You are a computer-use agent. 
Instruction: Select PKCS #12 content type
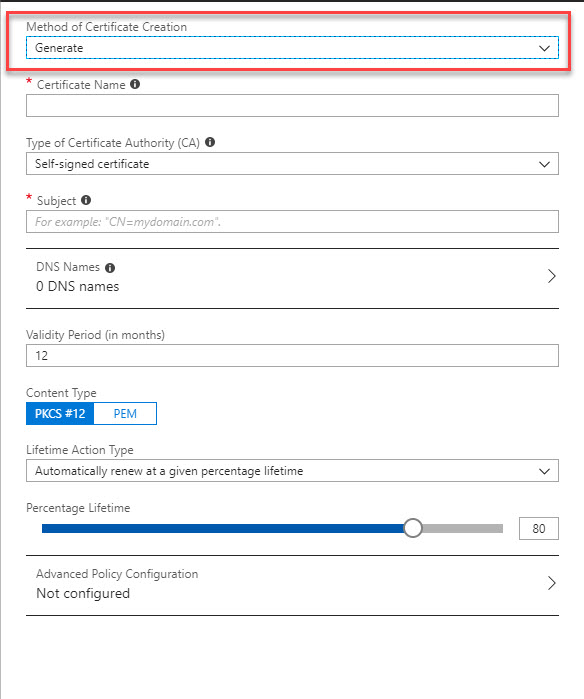tap(60, 414)
